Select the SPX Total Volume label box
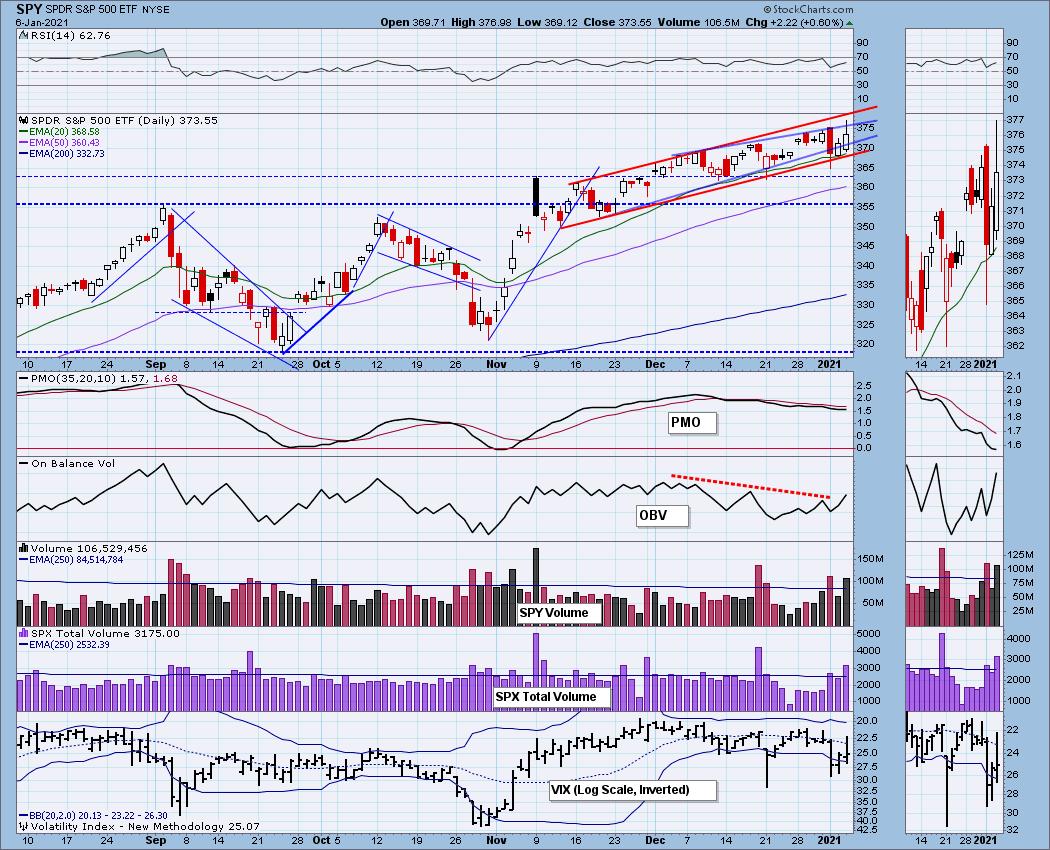Screen dimensions: 1050x850 (x=545, y=696)
